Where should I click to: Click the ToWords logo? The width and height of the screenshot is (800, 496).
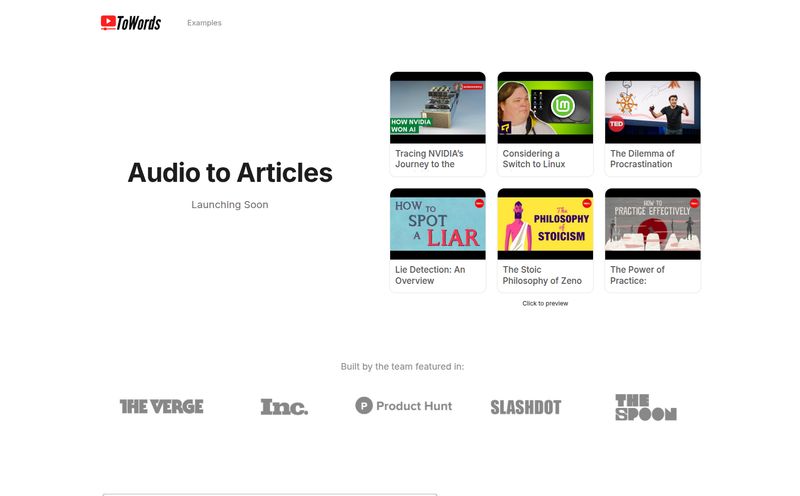(x=131, y=22)
